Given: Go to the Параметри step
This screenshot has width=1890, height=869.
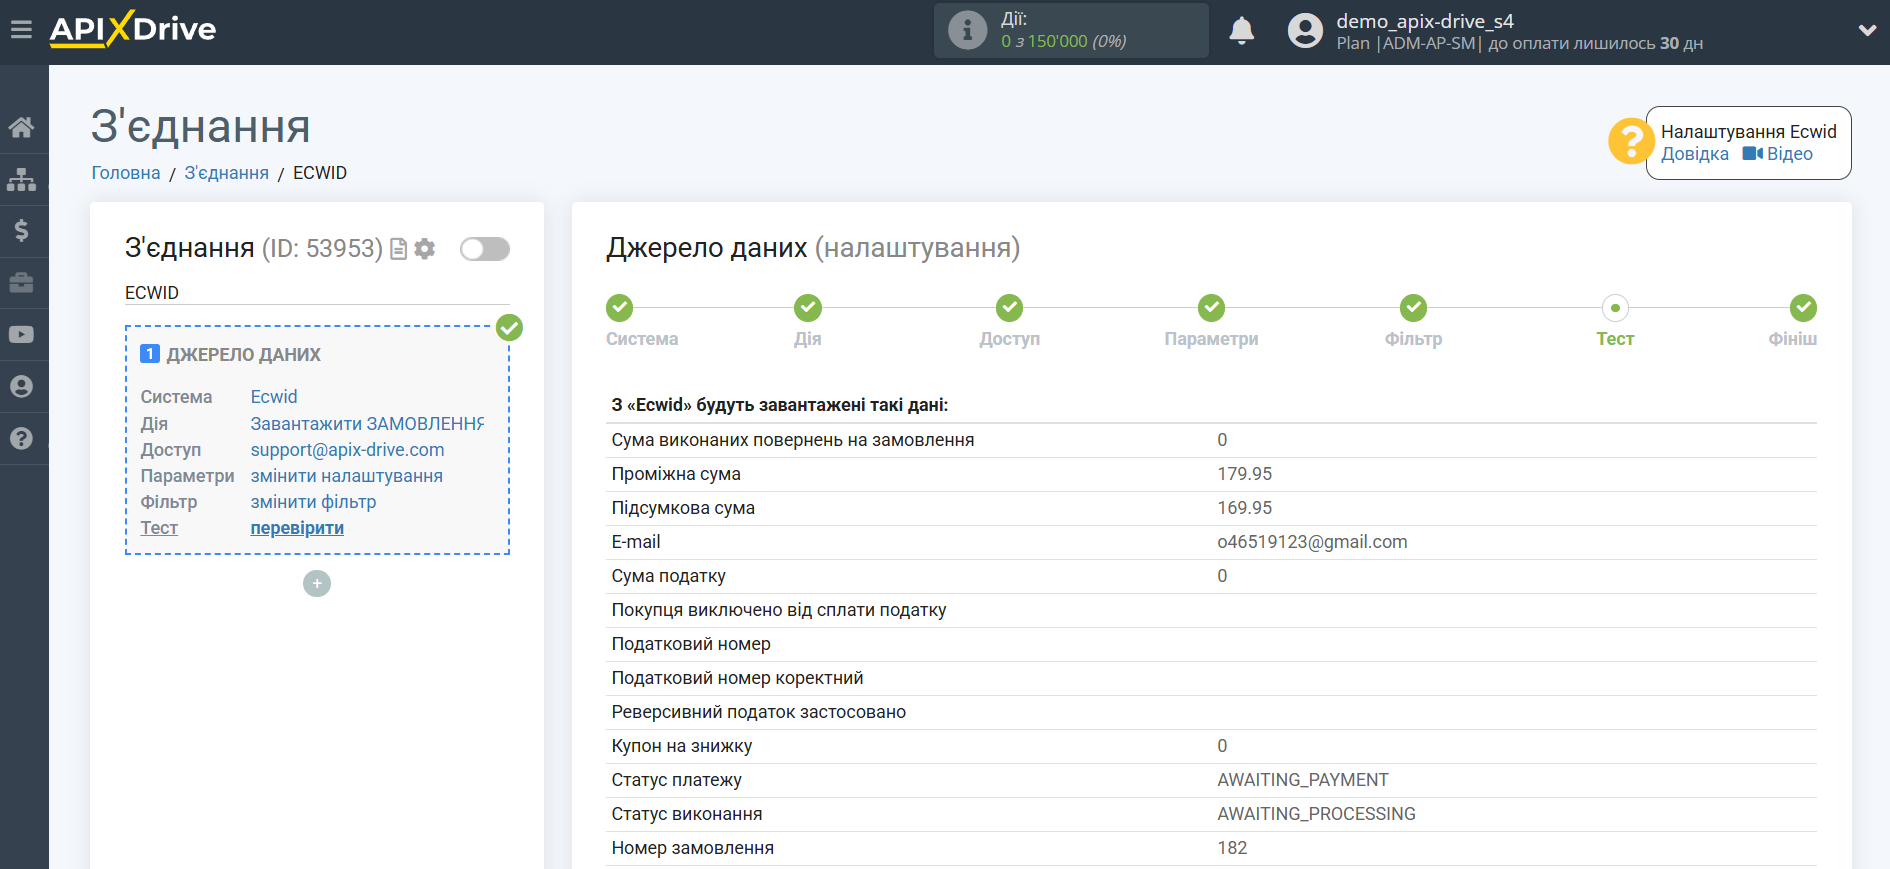Looking at the screenshot, I should pos(1211,308).
